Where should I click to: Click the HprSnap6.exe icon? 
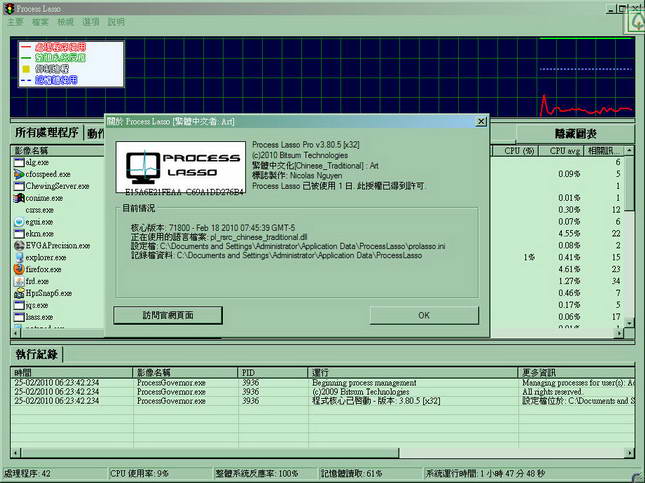[19, 293]
